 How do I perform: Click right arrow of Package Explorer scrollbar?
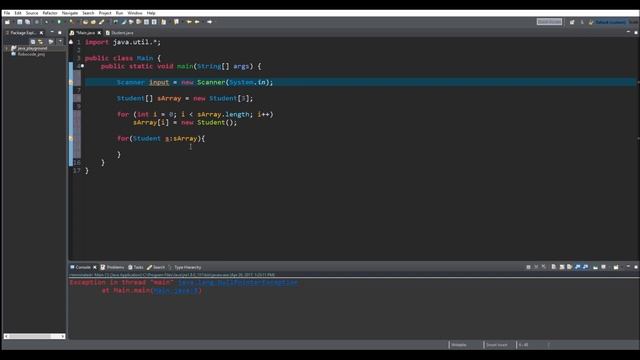62,336
